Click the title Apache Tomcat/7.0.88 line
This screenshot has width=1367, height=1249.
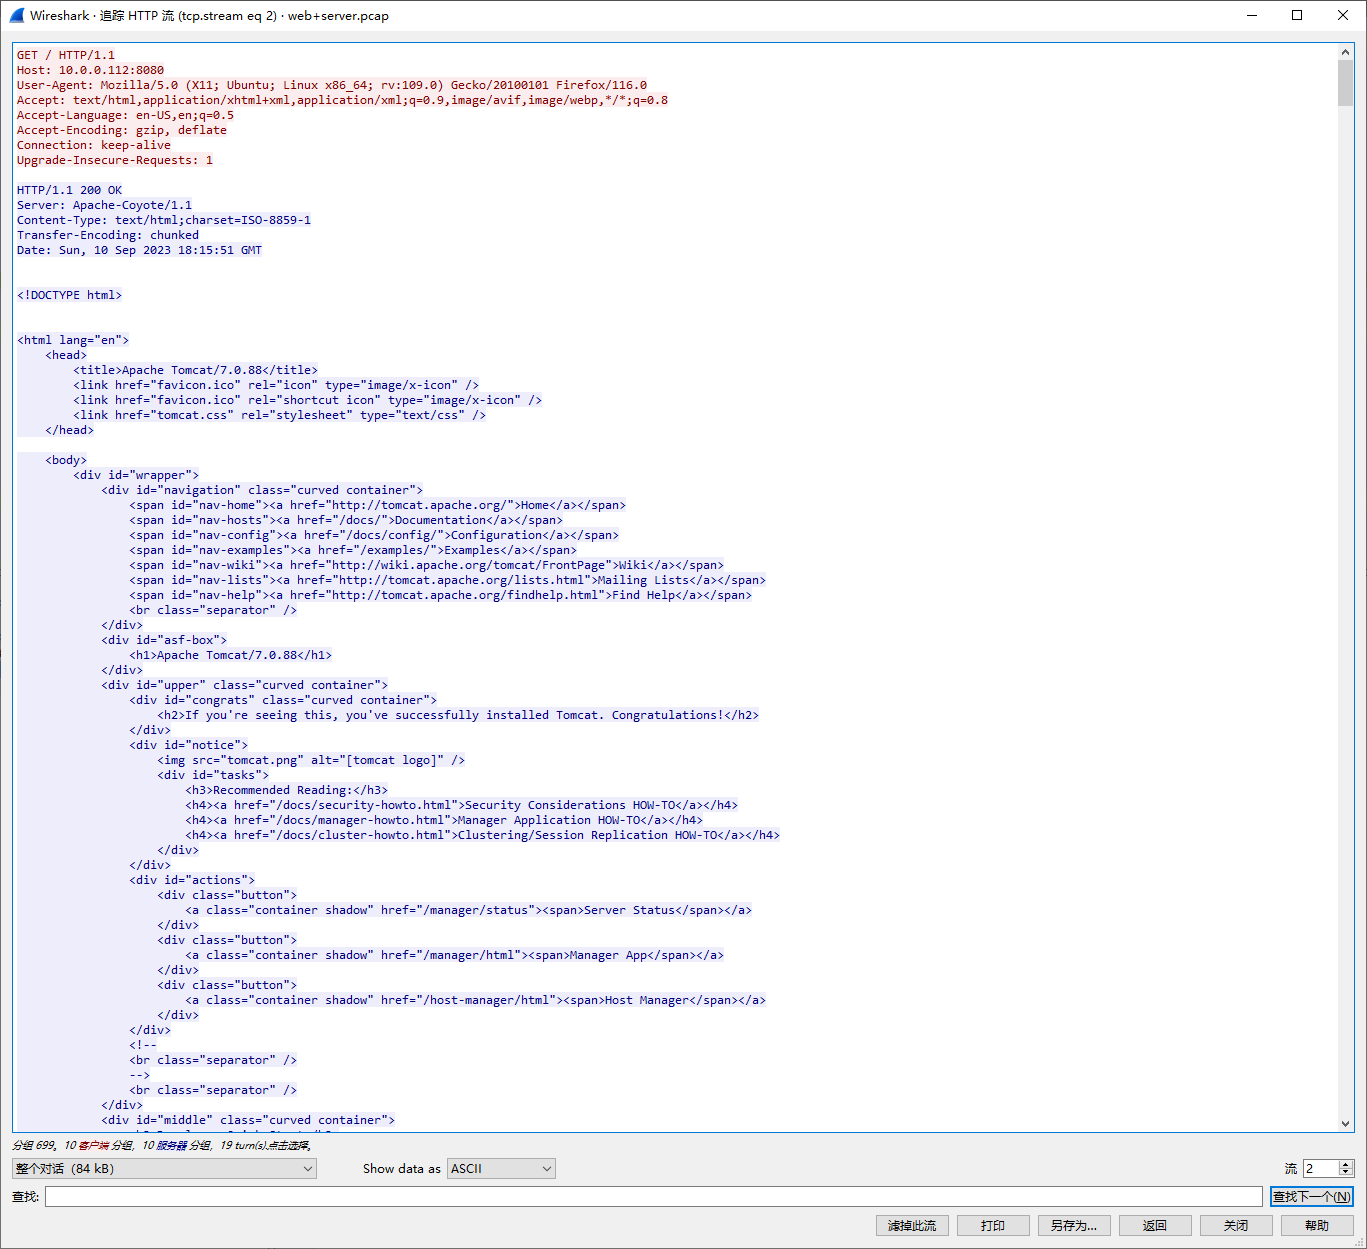(195, 370)
